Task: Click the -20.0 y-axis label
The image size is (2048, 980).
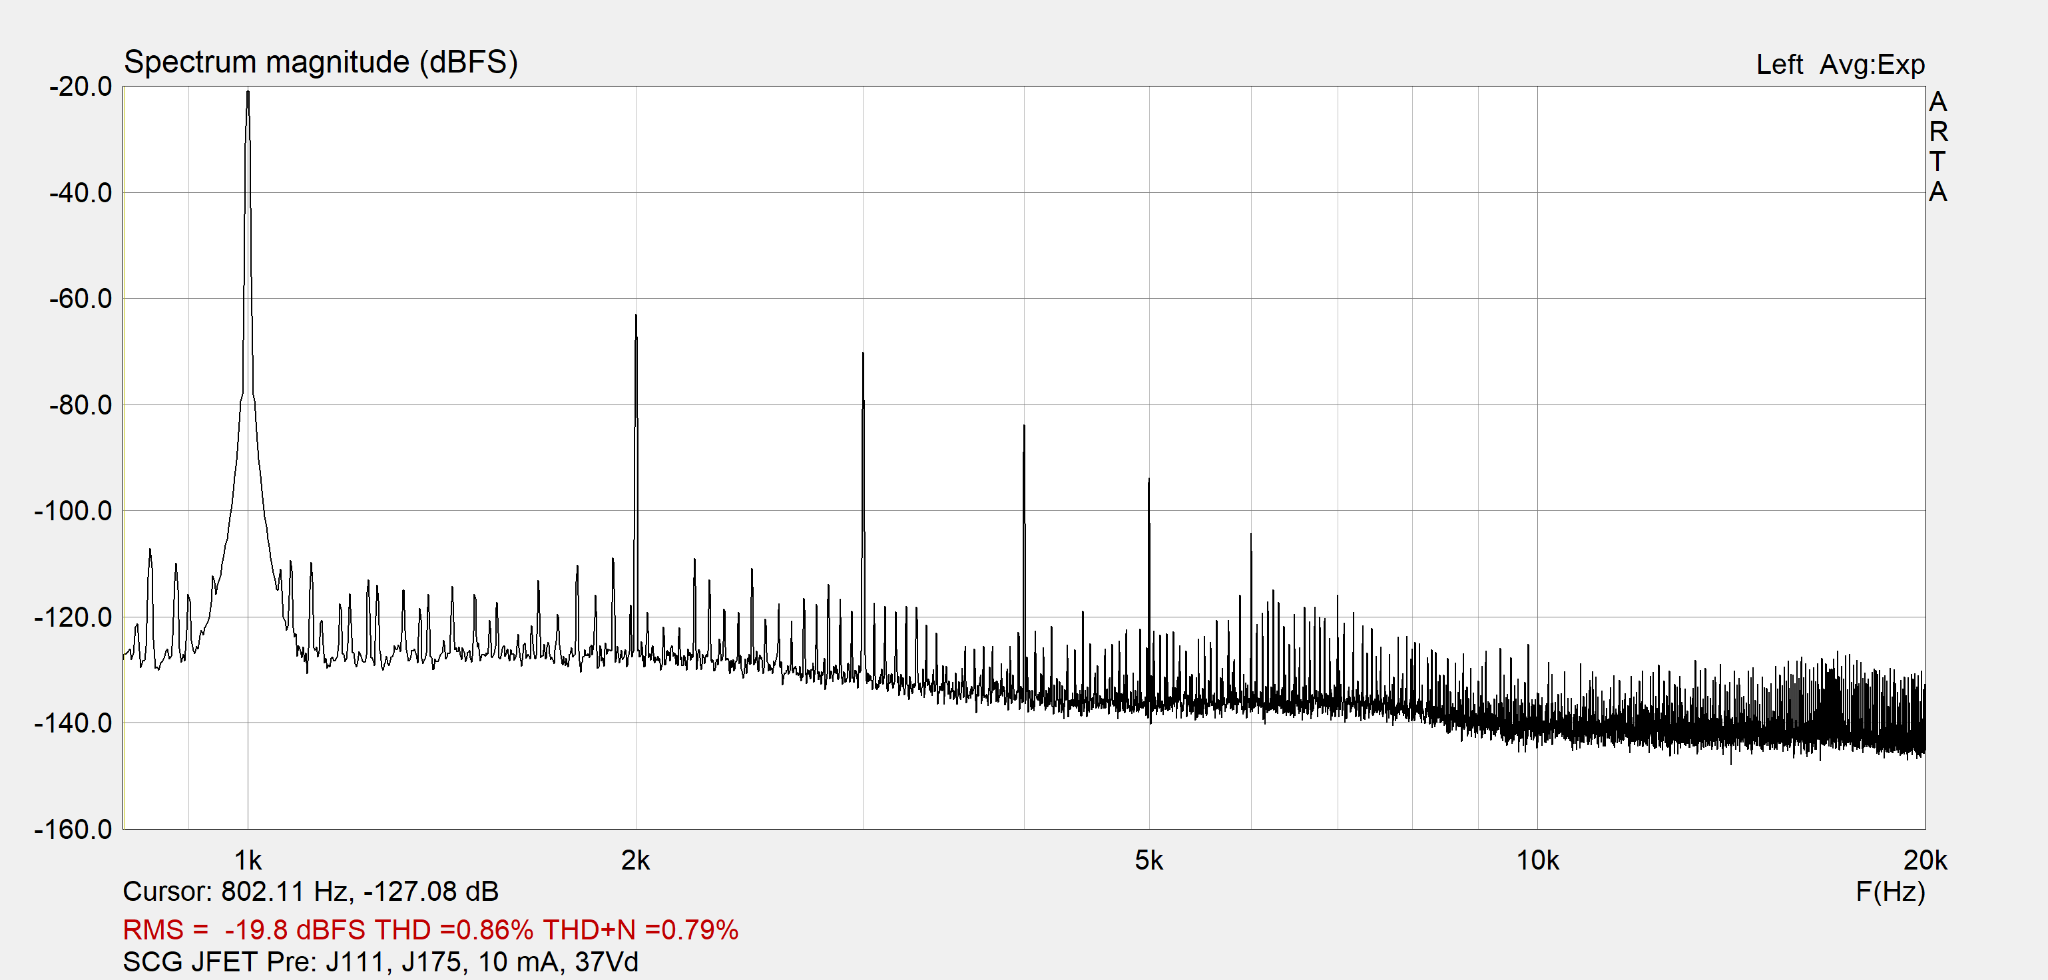Action: (x=81, y=87)
